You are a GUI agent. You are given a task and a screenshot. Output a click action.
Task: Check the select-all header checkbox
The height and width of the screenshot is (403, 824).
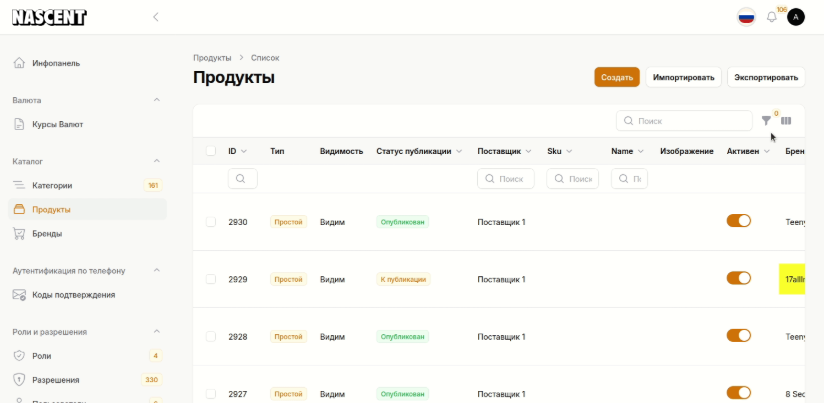(x=210, y=151)
